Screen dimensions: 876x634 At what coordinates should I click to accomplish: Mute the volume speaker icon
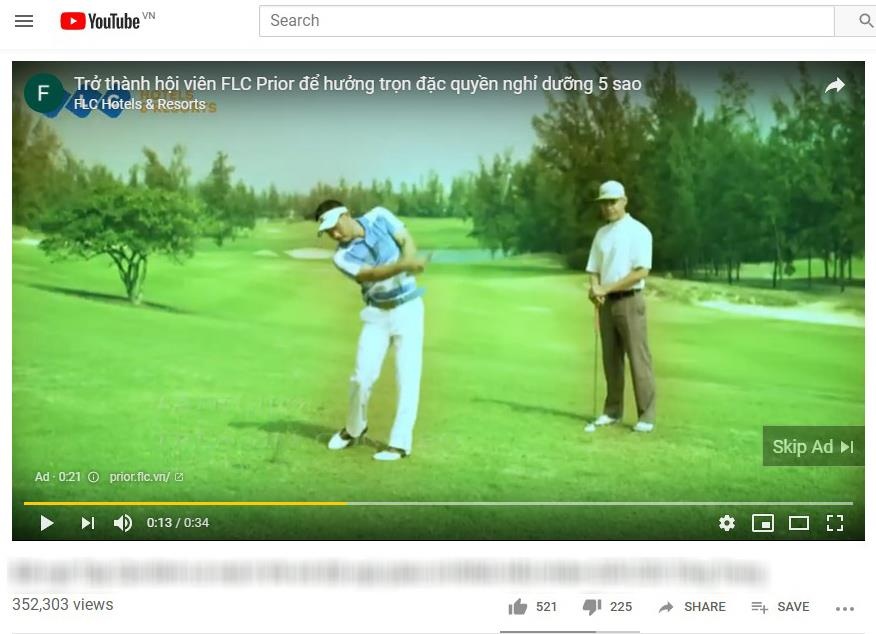(x=123, y=523)
